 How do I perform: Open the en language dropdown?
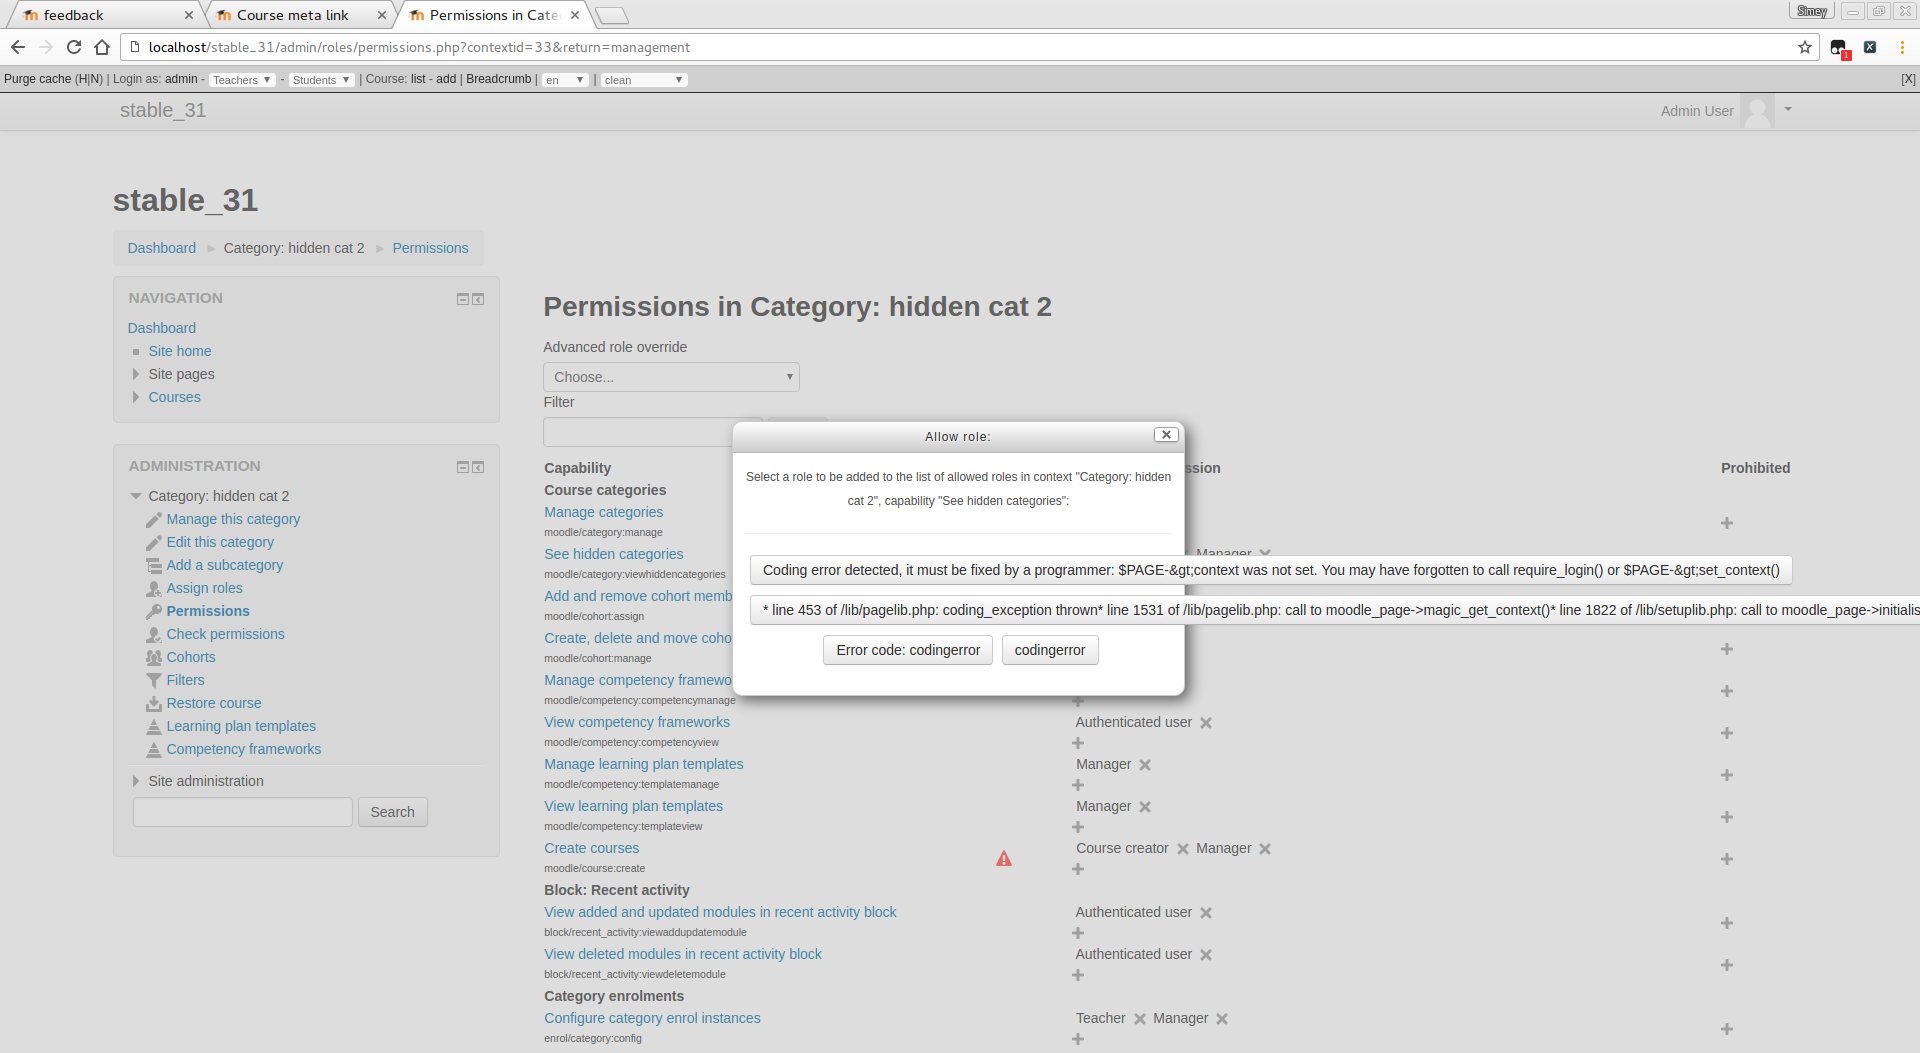[565, 80]
